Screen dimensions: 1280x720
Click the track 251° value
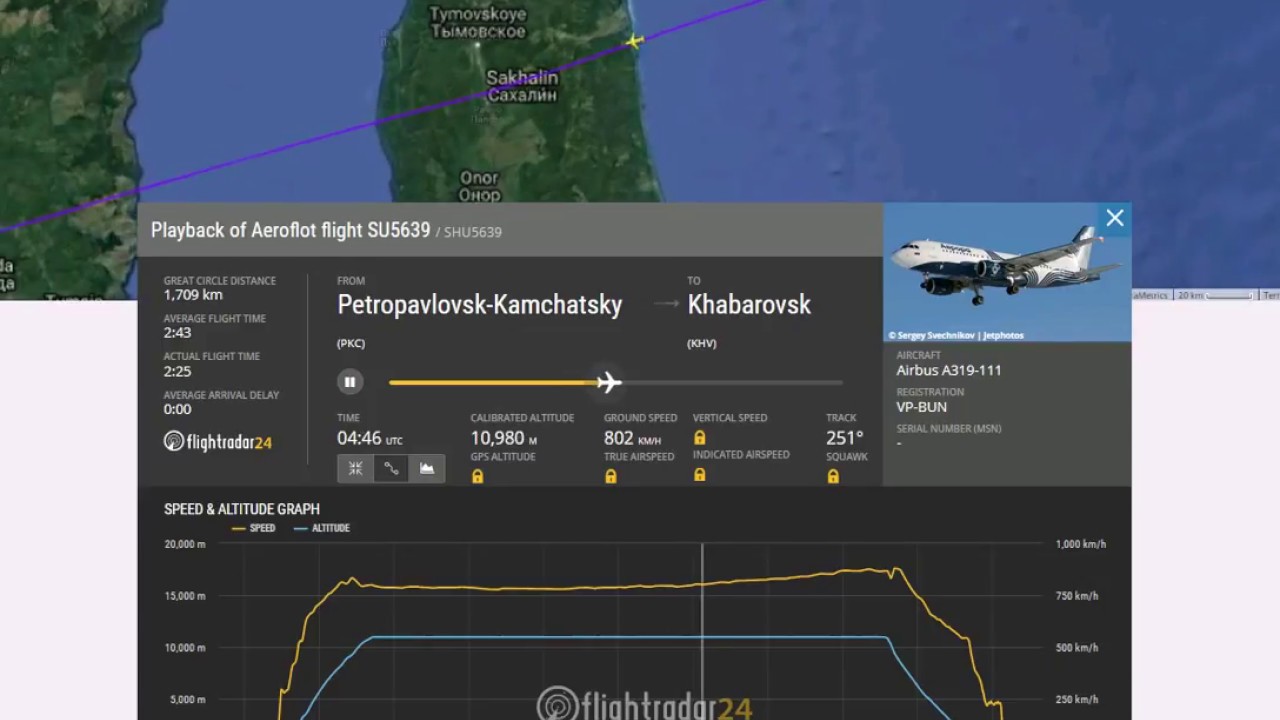coord(845,438)
